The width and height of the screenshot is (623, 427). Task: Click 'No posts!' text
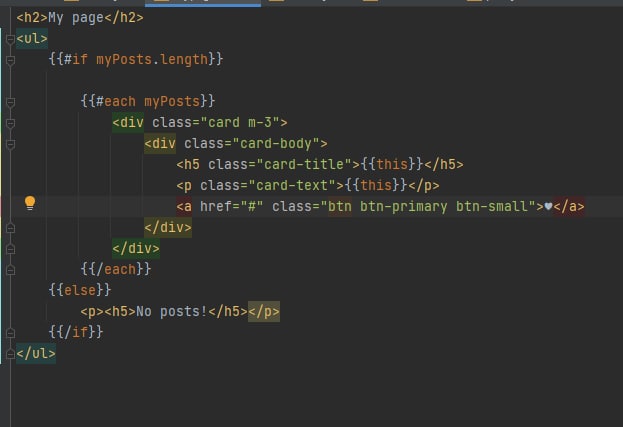click(172, 312)
